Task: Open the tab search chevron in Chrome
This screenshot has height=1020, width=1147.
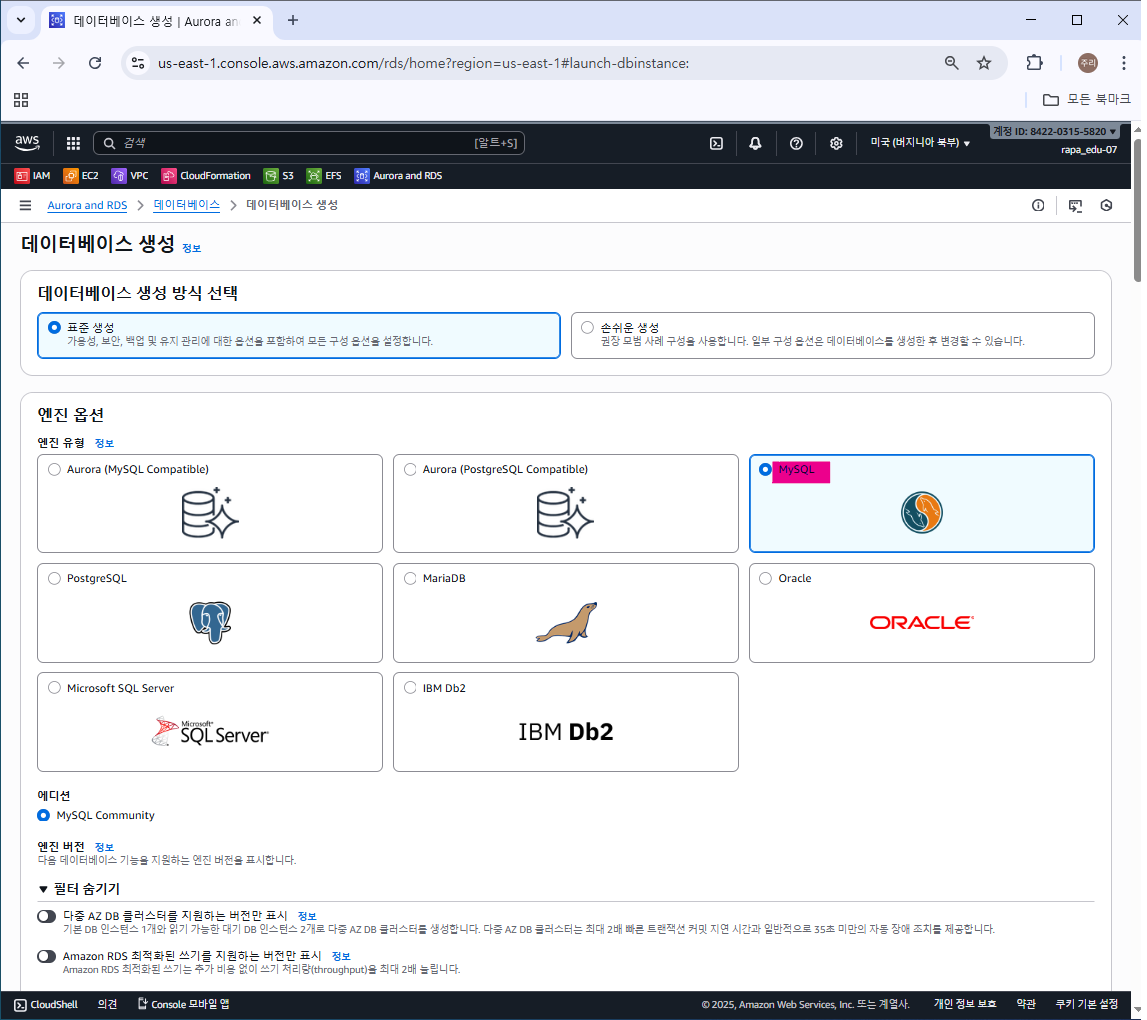Action: 21,20
